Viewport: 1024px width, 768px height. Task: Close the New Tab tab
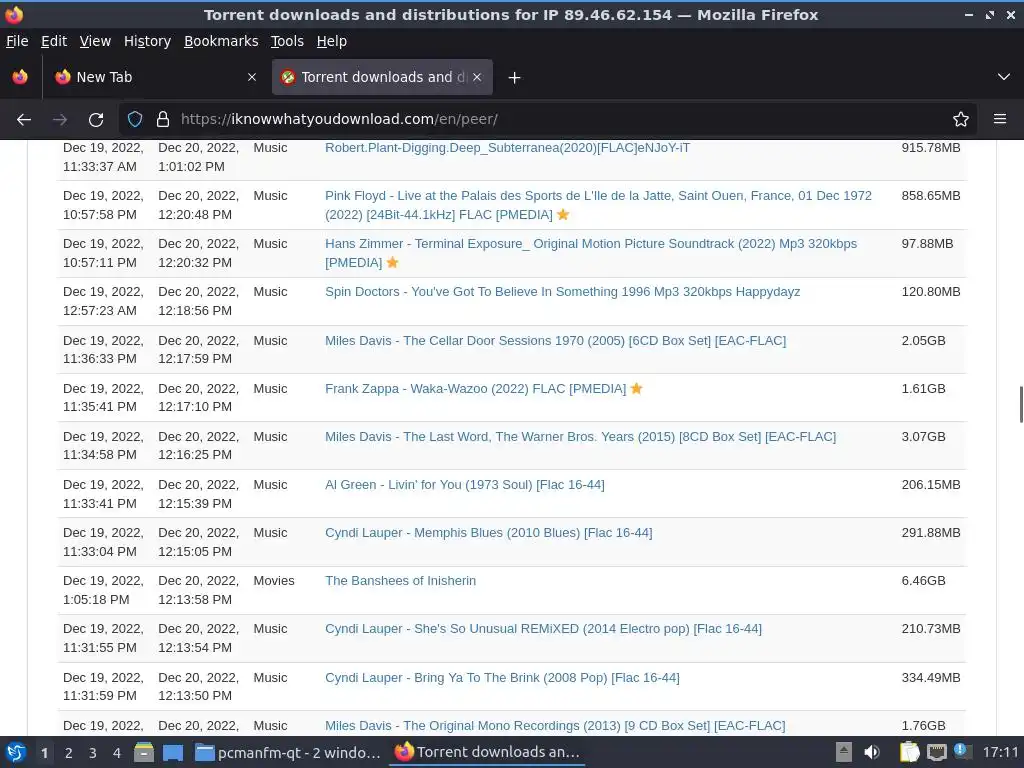point(251,77)
